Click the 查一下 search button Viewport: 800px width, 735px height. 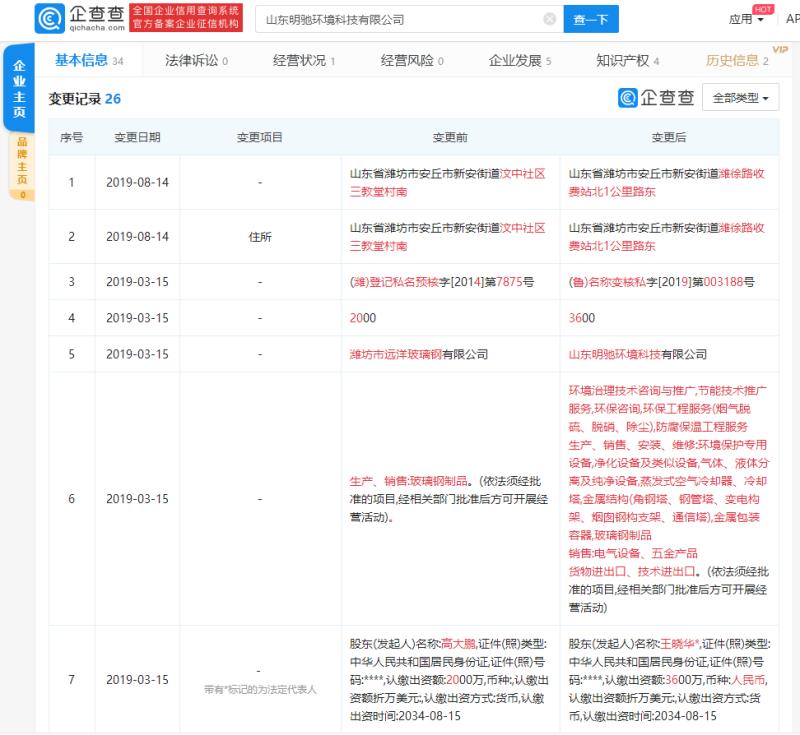[x=591, y=19]
